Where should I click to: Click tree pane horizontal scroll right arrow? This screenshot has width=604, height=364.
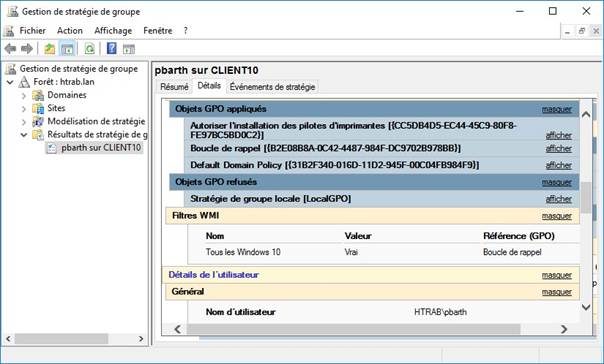pos(141,339)
